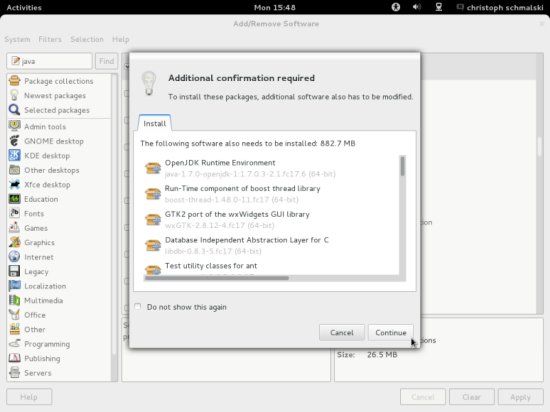Open the Selection menu
The image size is (550, 412).
(x=87, y=39)
